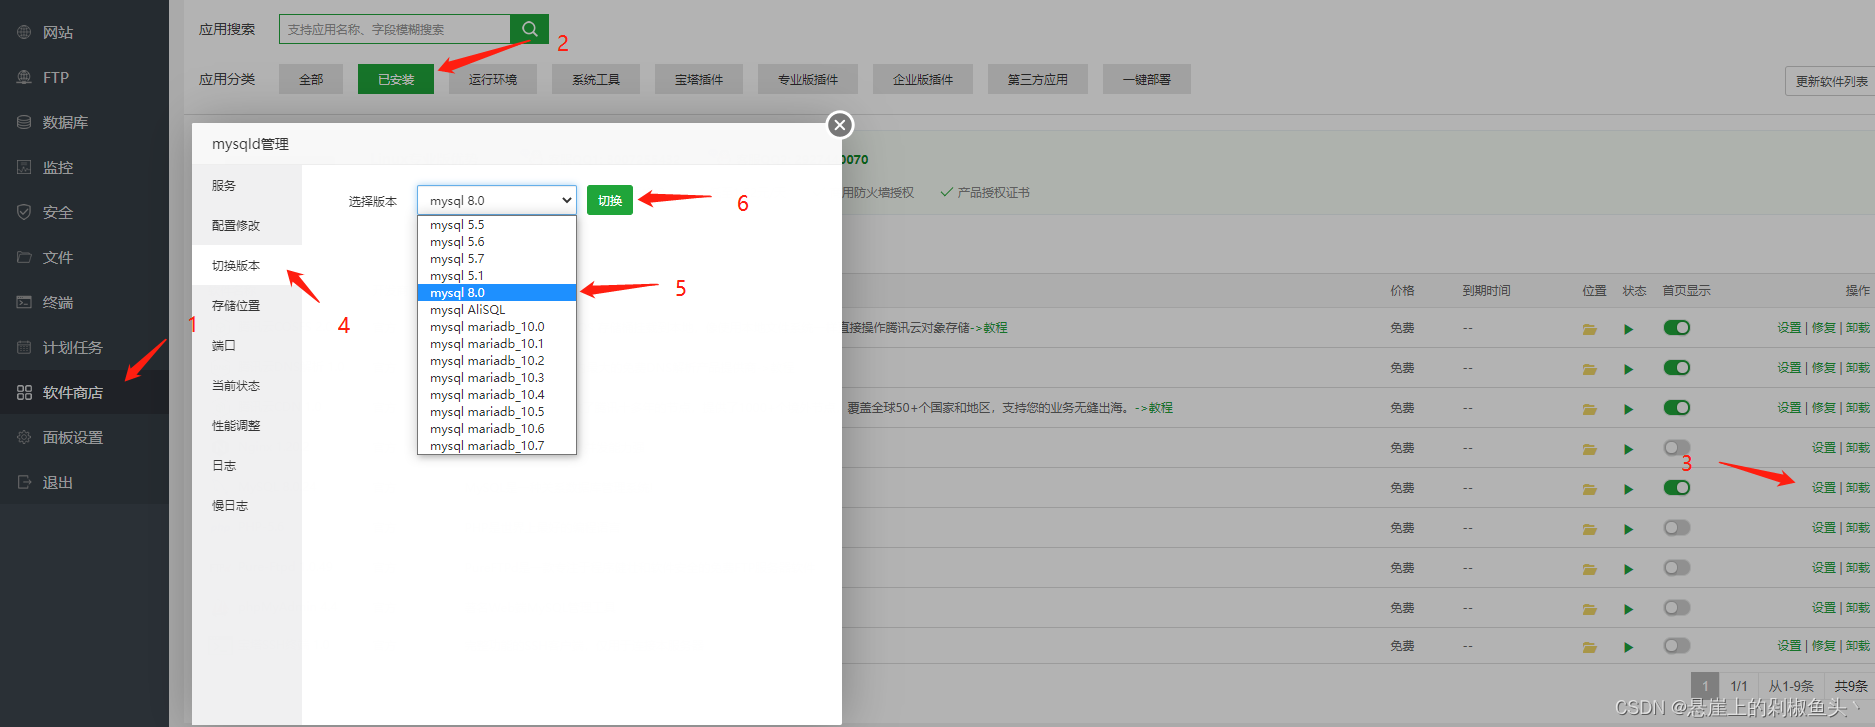Click the 面板设置 gear icon in sidebar
This screenshot has width=1875, height=727.
tap(24, 437)
